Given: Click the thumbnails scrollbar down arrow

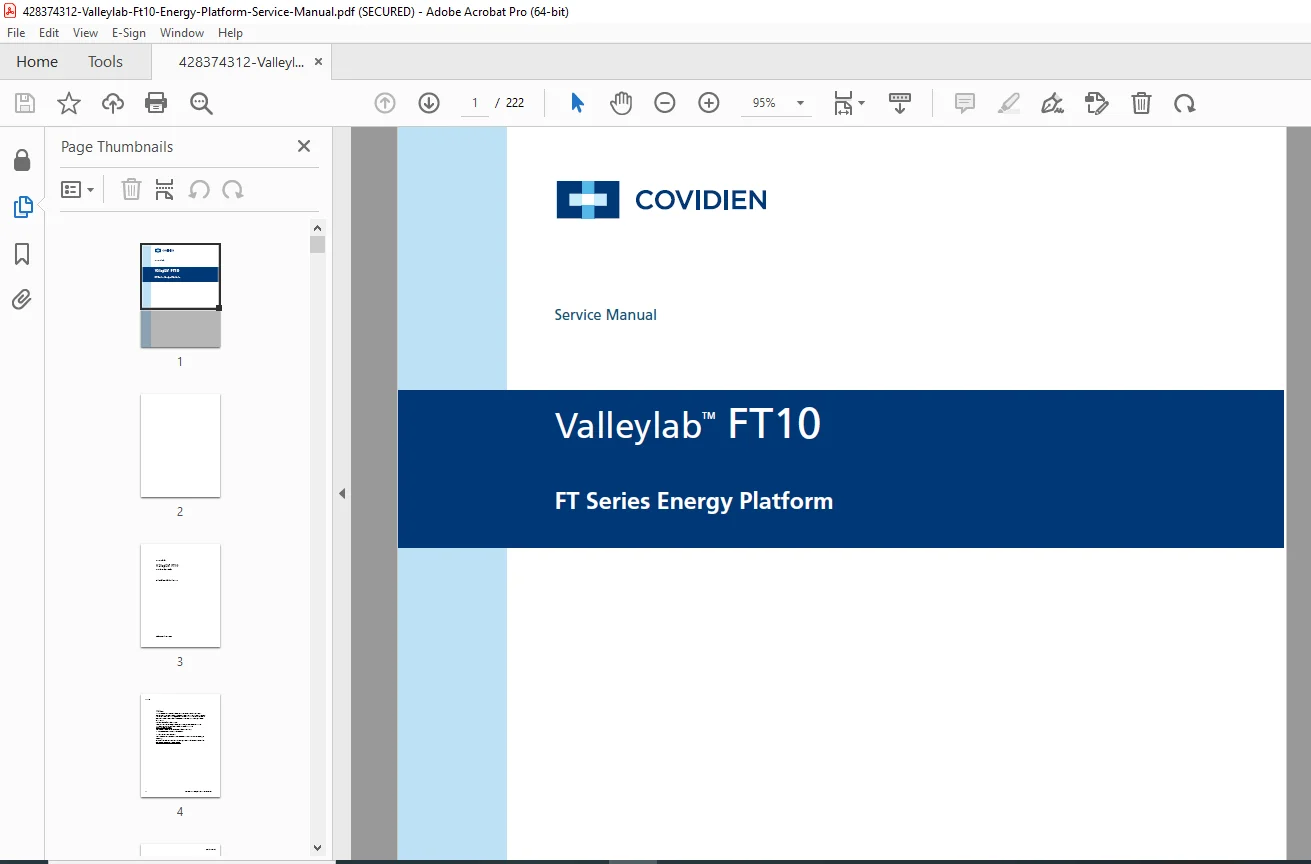Looking at the screenshot, I should 317,848.
